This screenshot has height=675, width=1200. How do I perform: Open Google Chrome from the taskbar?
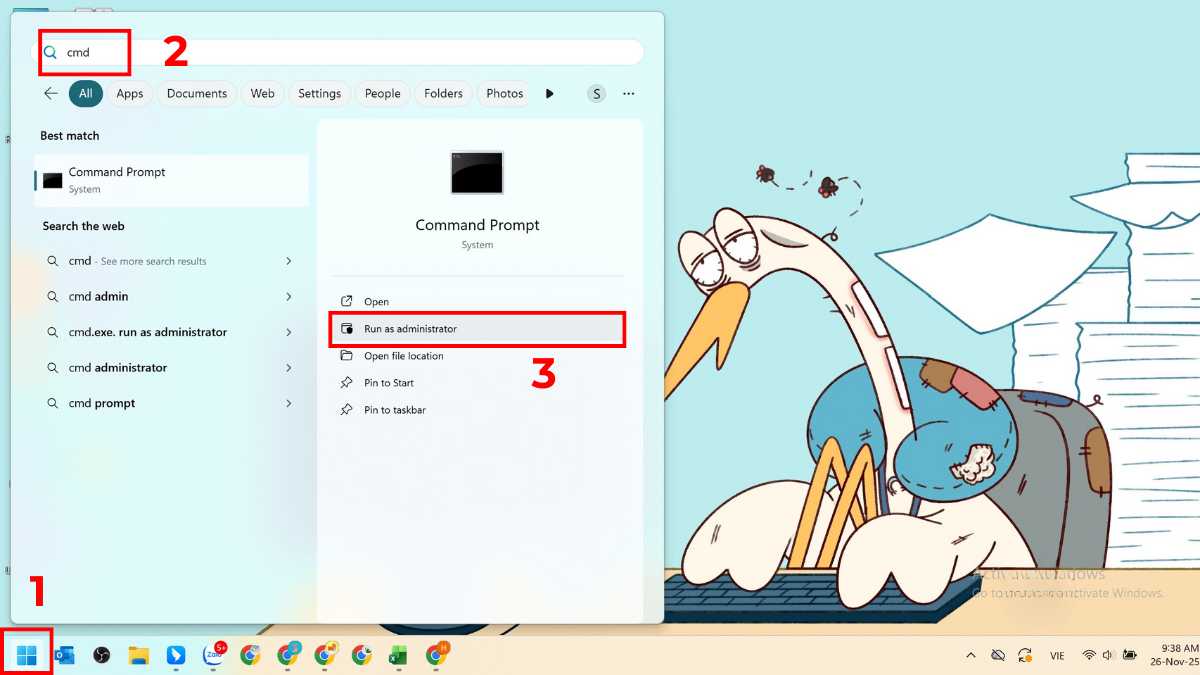(250, 653)
